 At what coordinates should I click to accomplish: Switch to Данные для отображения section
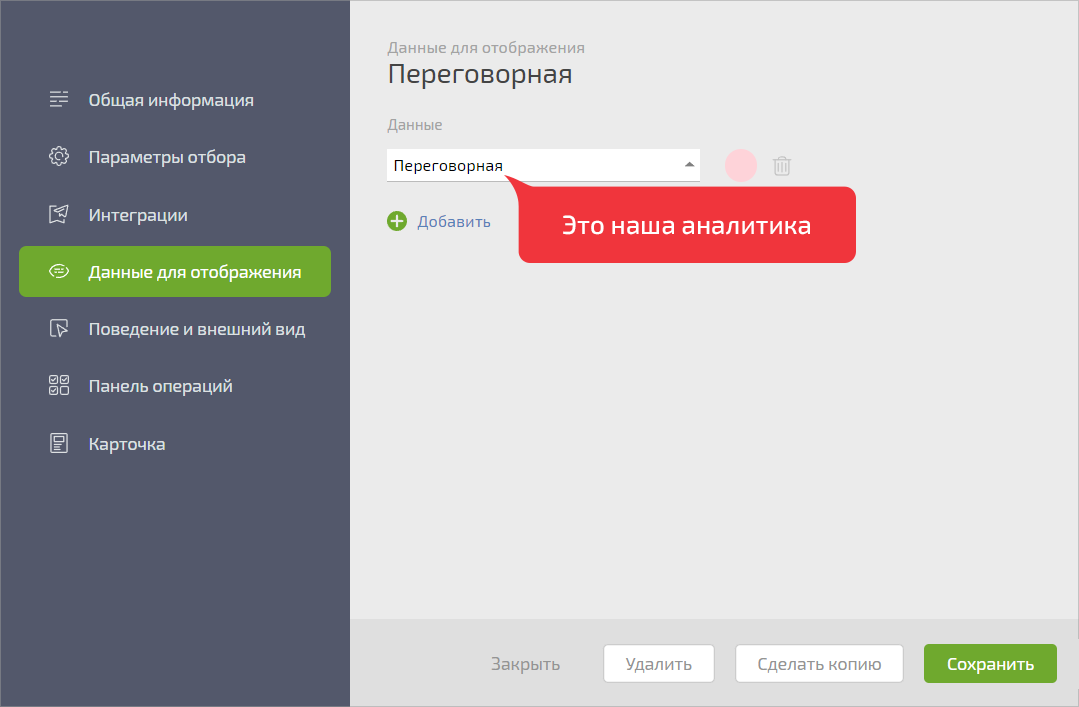pyautogui.click(x=175, y=272)
